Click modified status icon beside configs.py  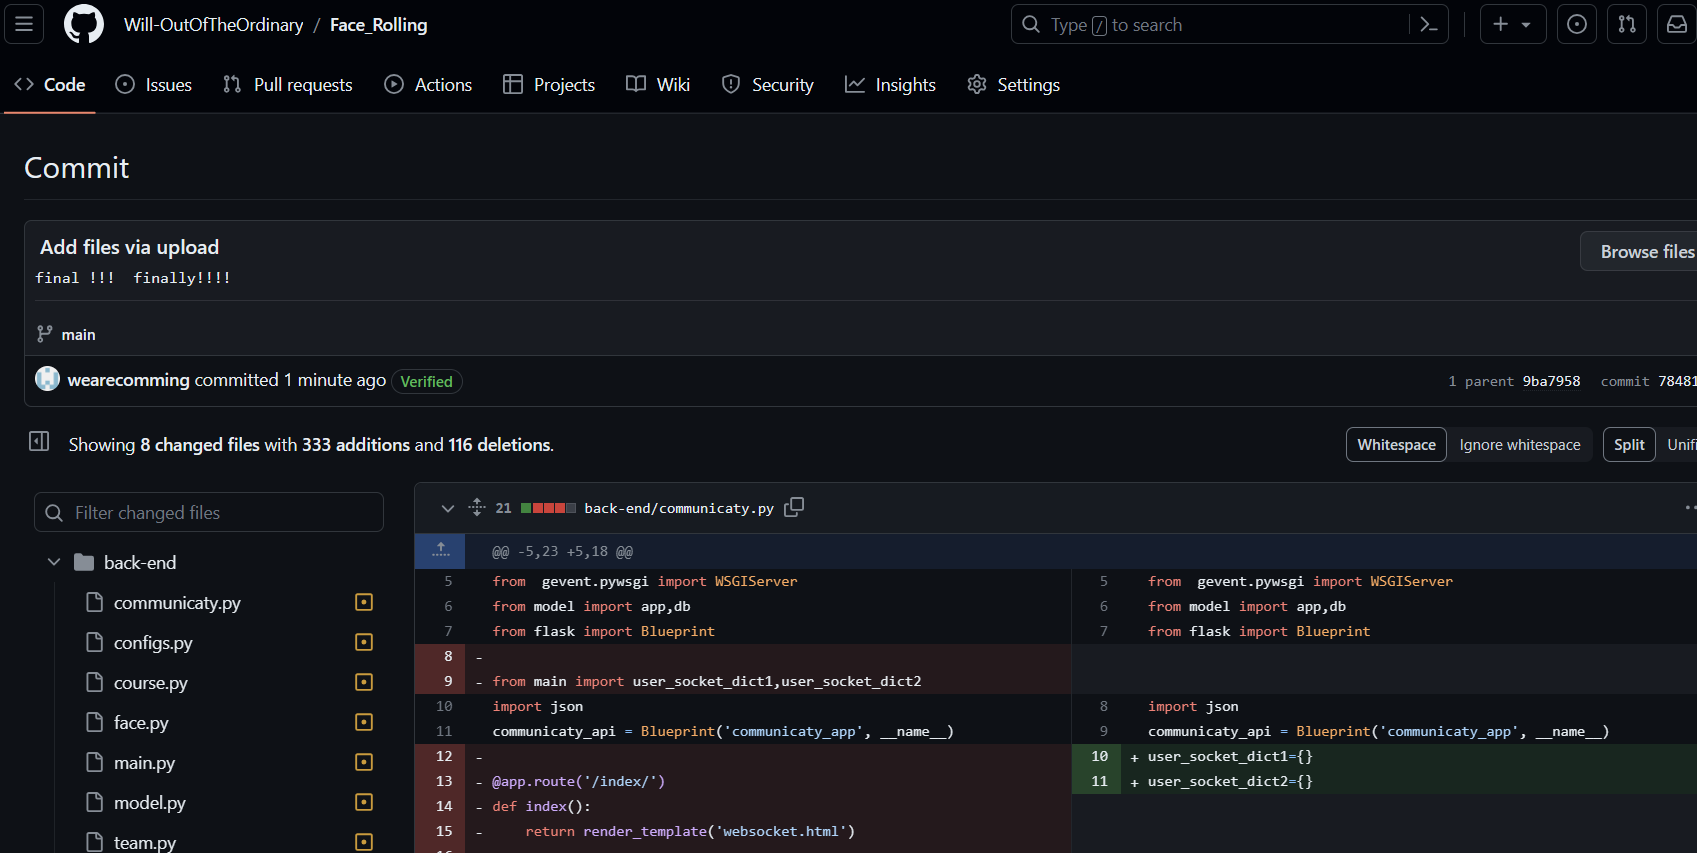364,642
